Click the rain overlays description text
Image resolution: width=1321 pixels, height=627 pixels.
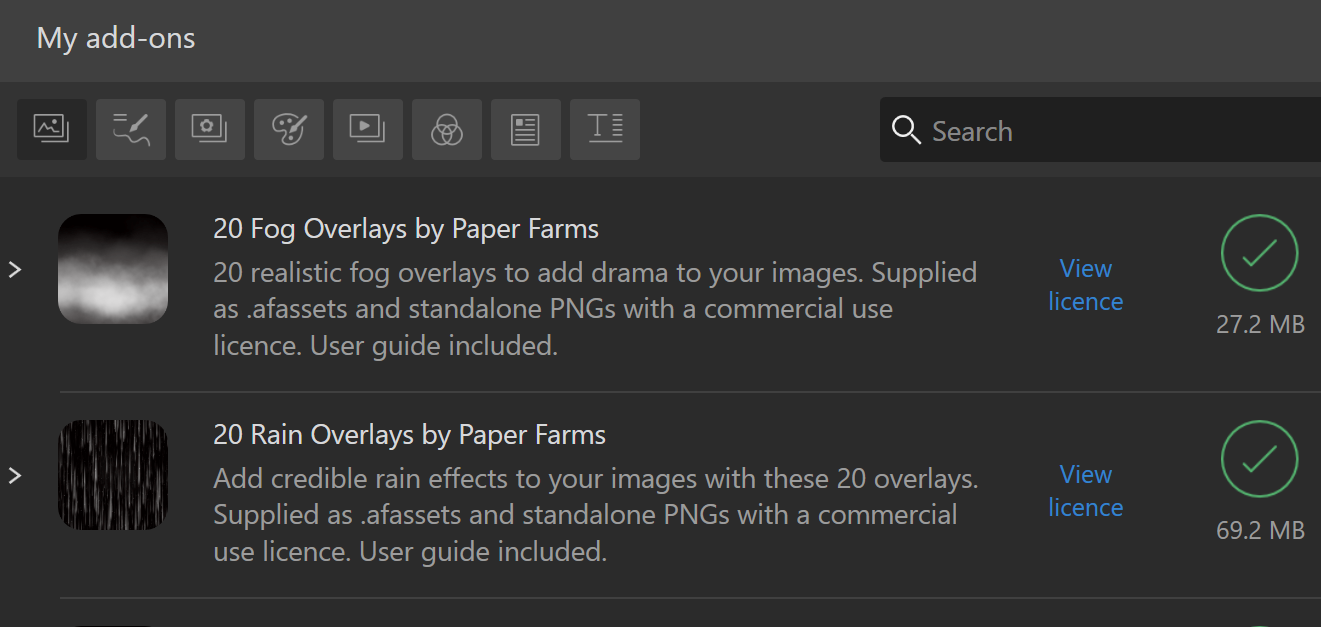point(596,515)
